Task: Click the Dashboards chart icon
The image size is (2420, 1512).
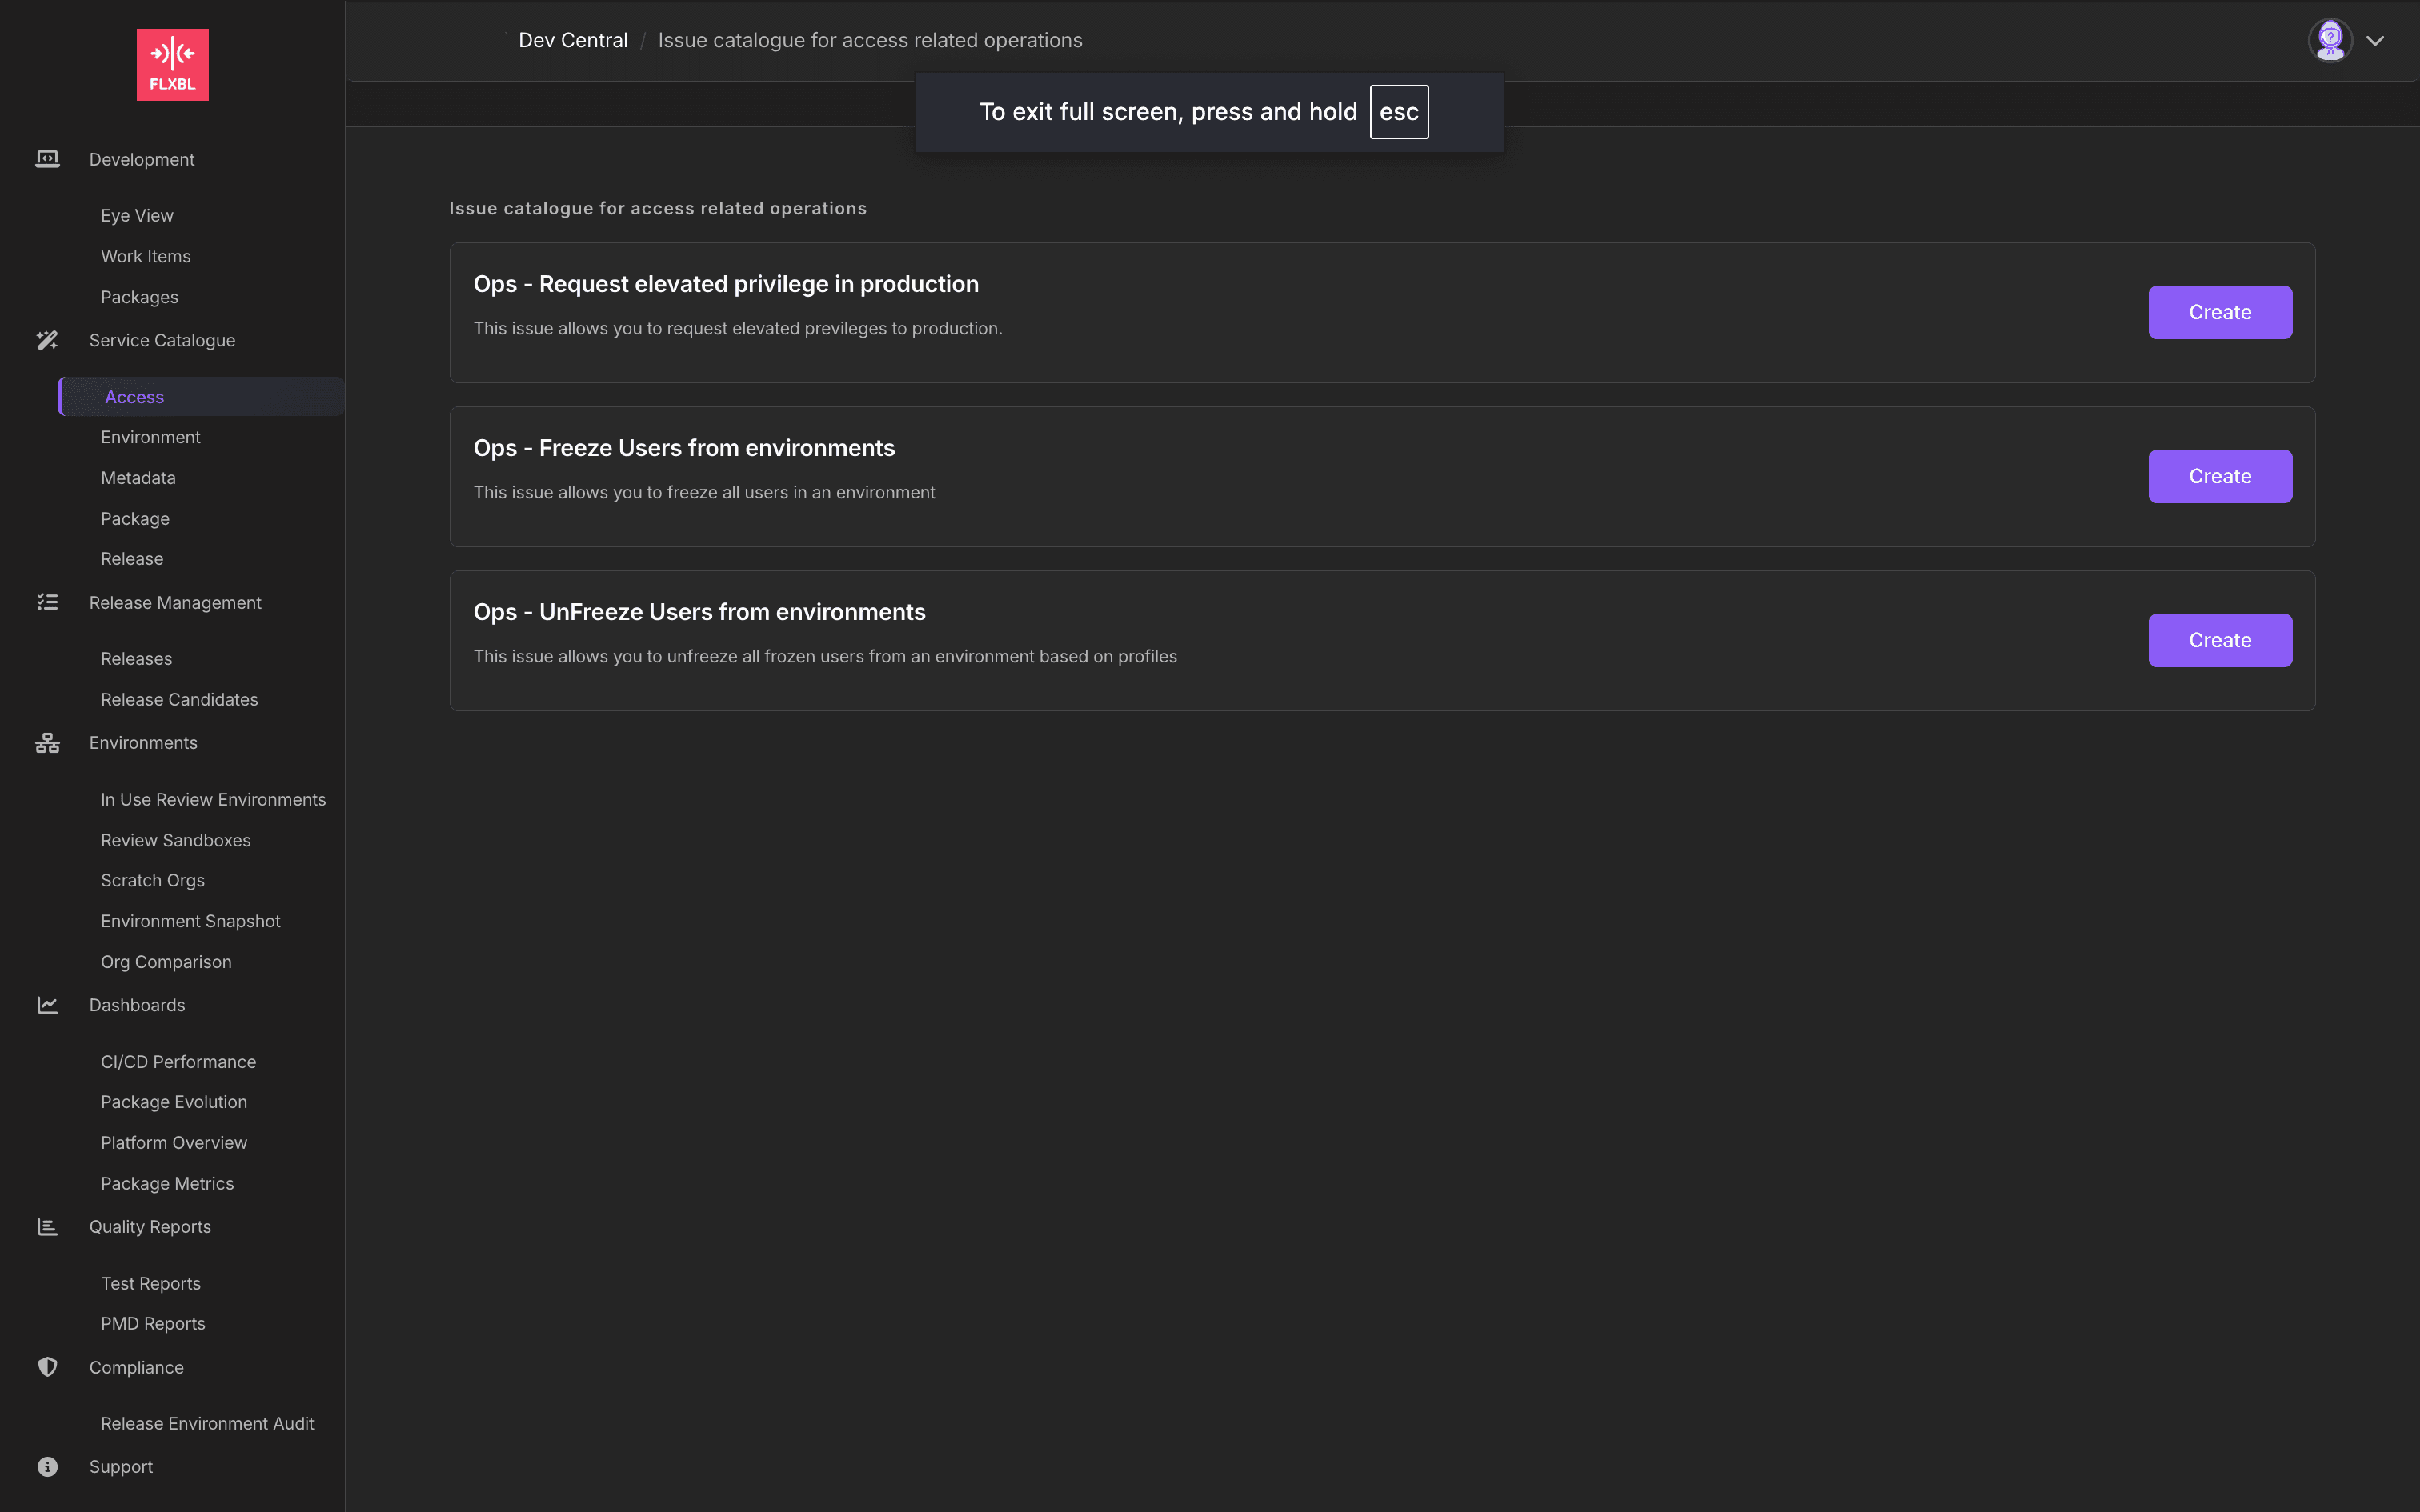Action: [x=47, y=1005]
